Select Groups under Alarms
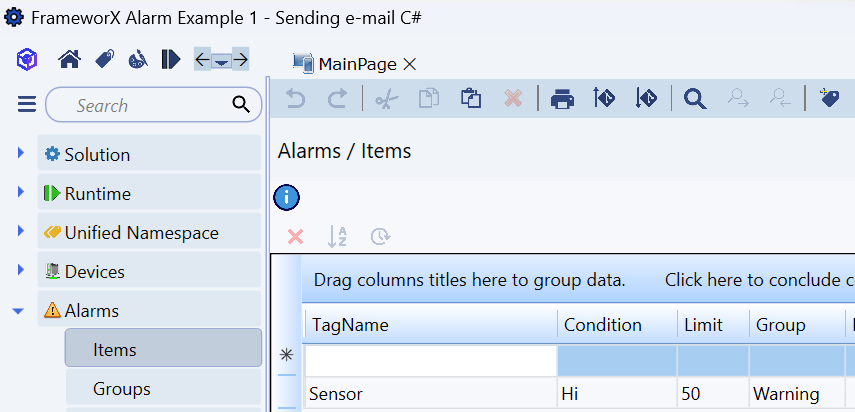 122,389
